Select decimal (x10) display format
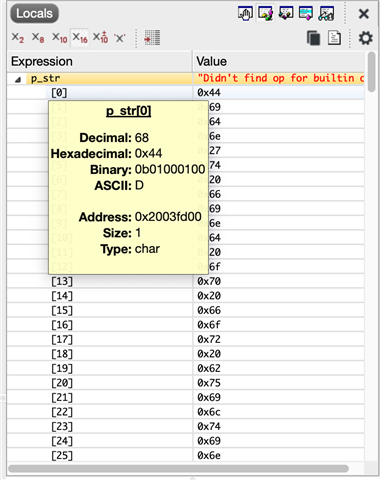 (59, 38)
